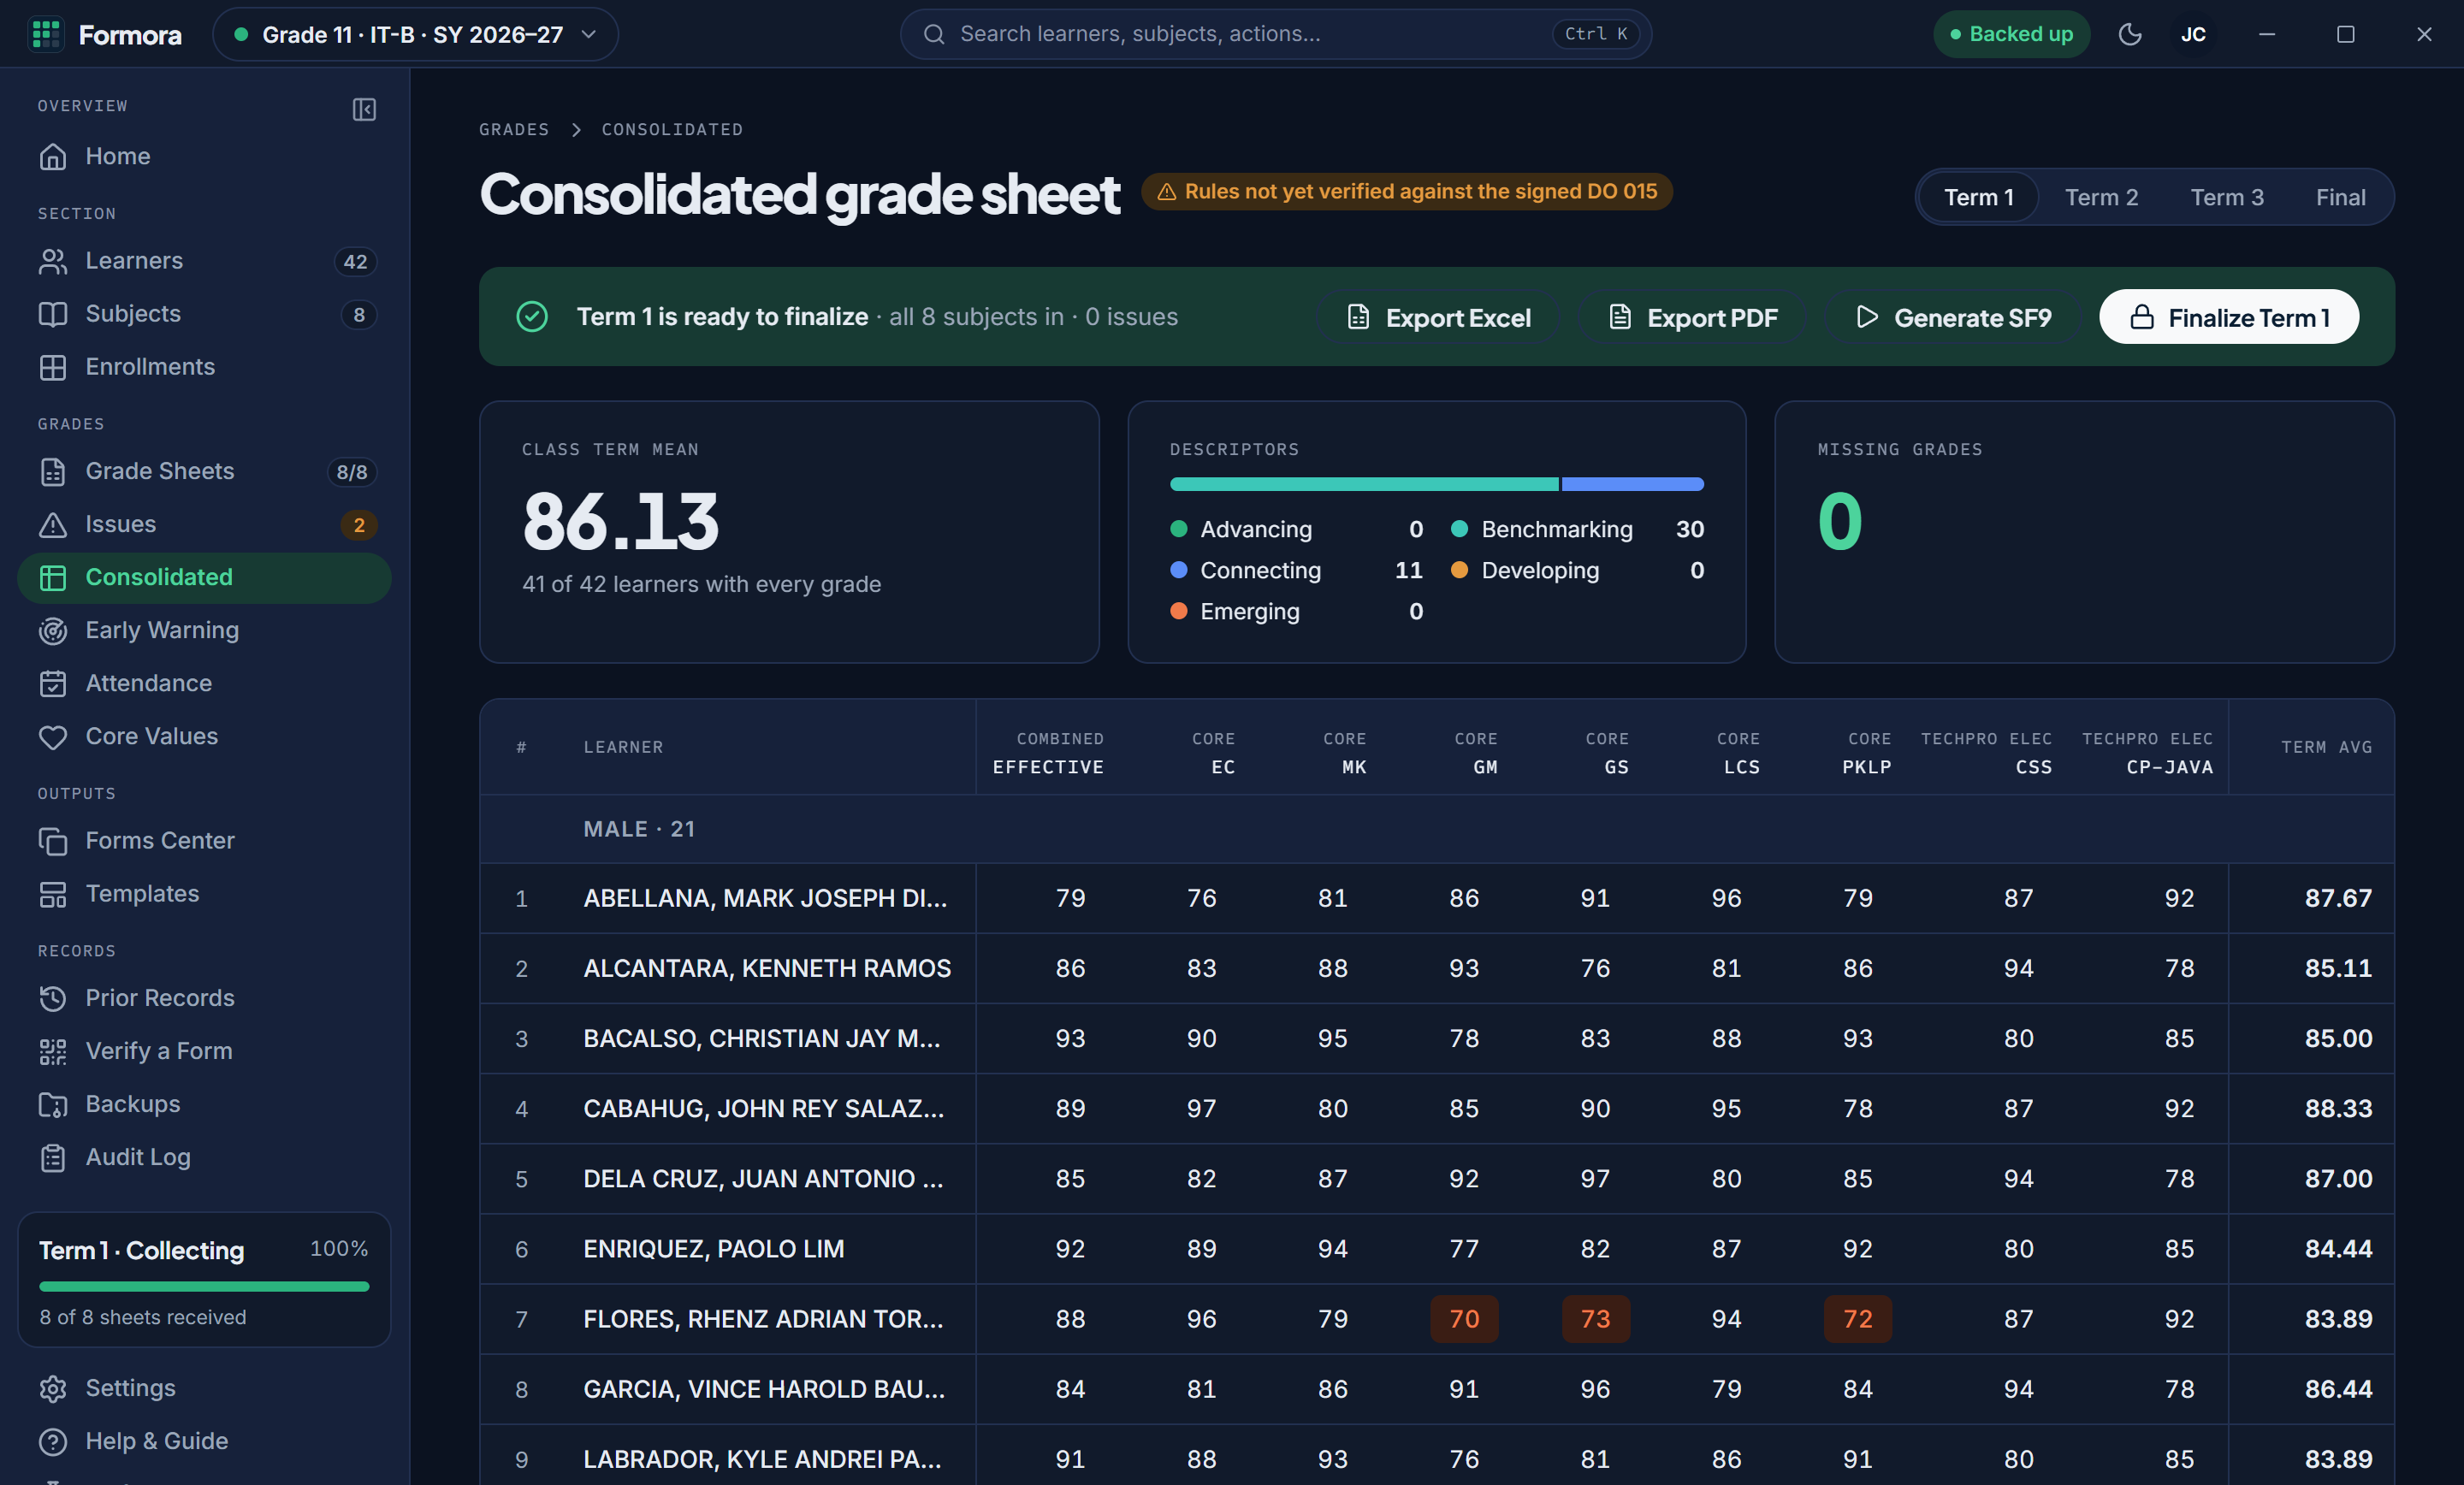Open the class section dropdown
Image resolution: width=2464 pixels, height=1485 pixels.
point(415,34)
